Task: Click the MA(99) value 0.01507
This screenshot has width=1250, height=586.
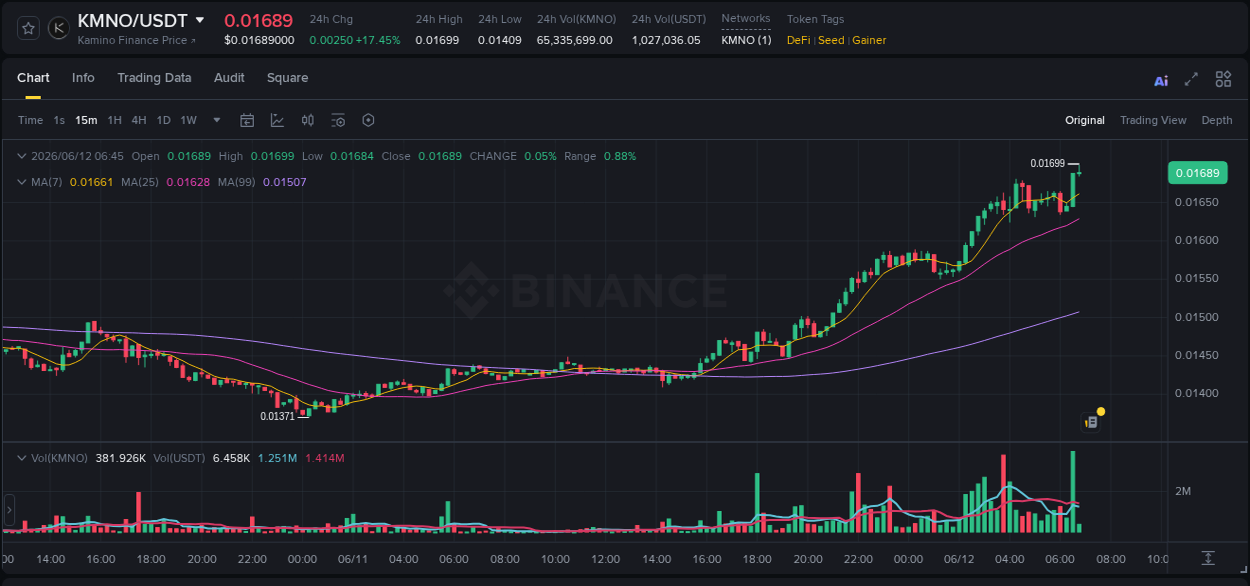Action: (x=284, y=182)
